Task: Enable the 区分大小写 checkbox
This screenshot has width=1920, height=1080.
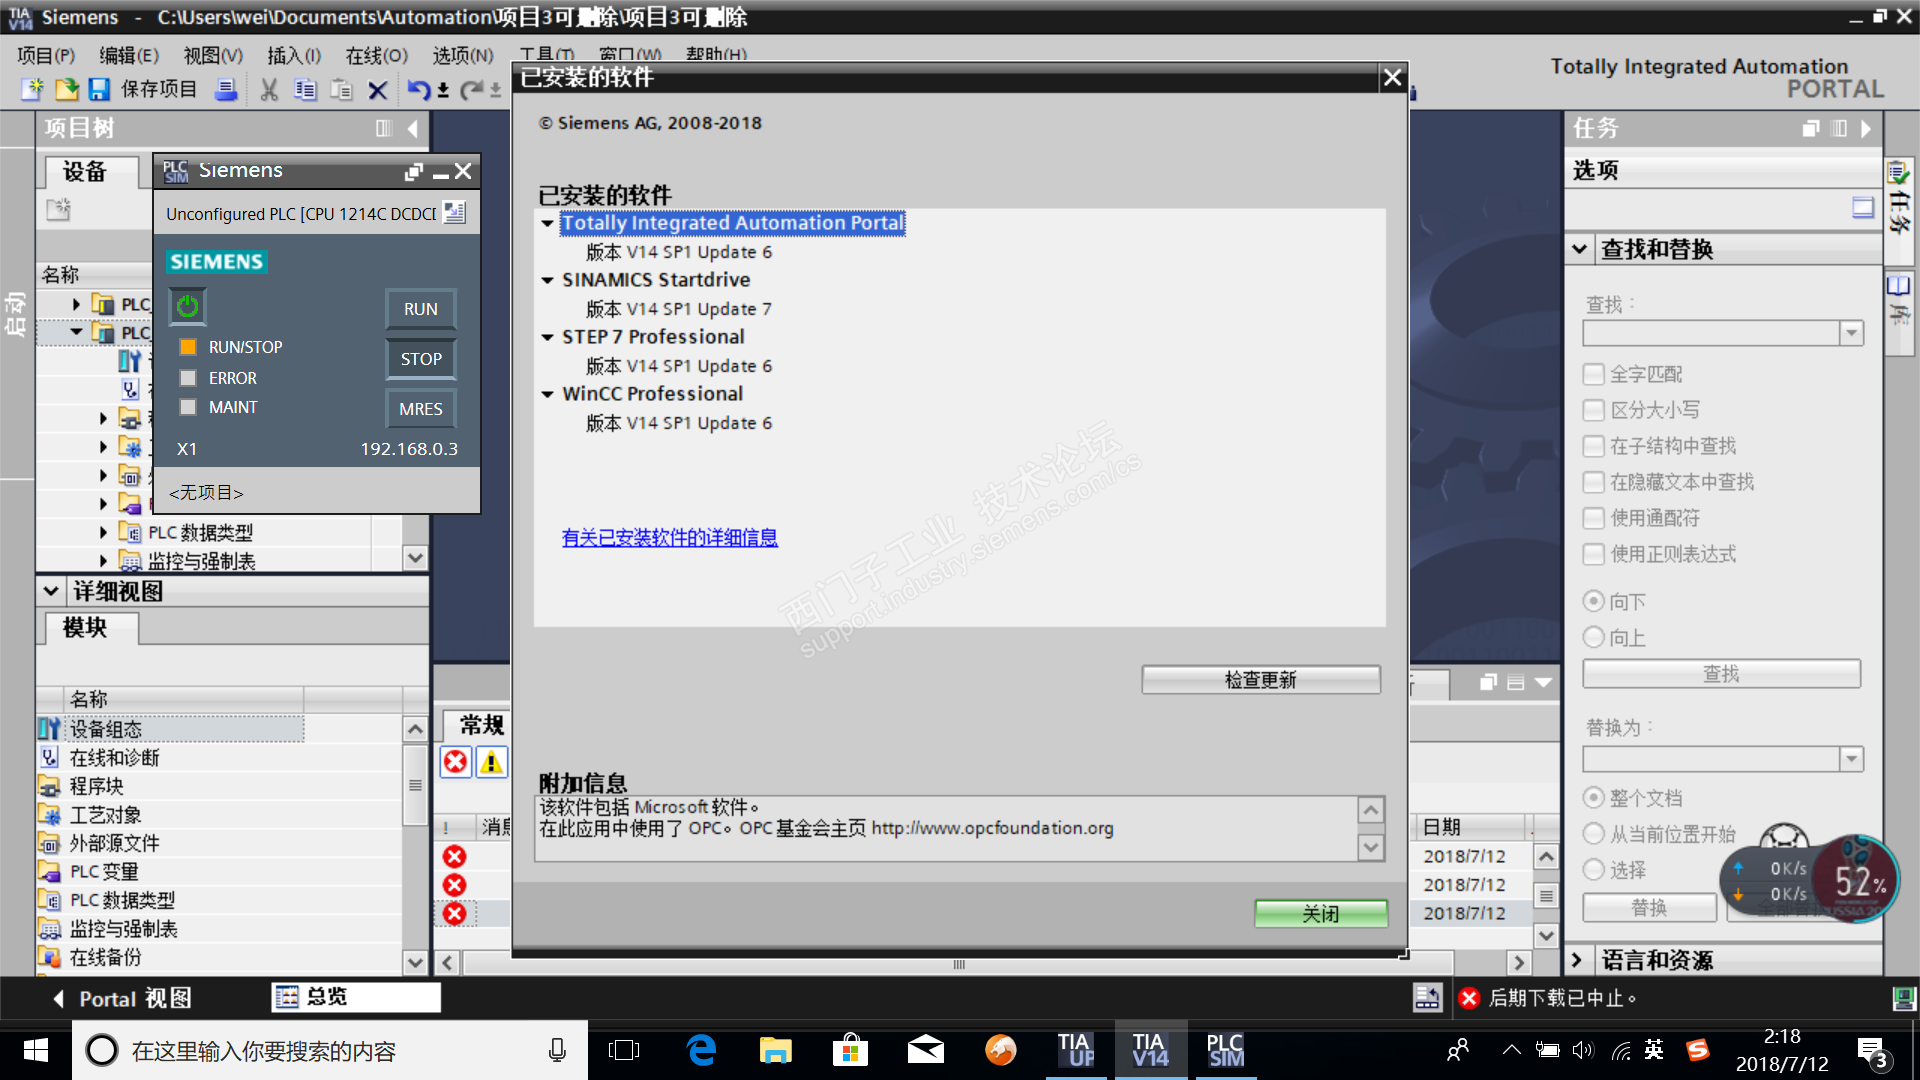Action: (x=1594, y=410)
